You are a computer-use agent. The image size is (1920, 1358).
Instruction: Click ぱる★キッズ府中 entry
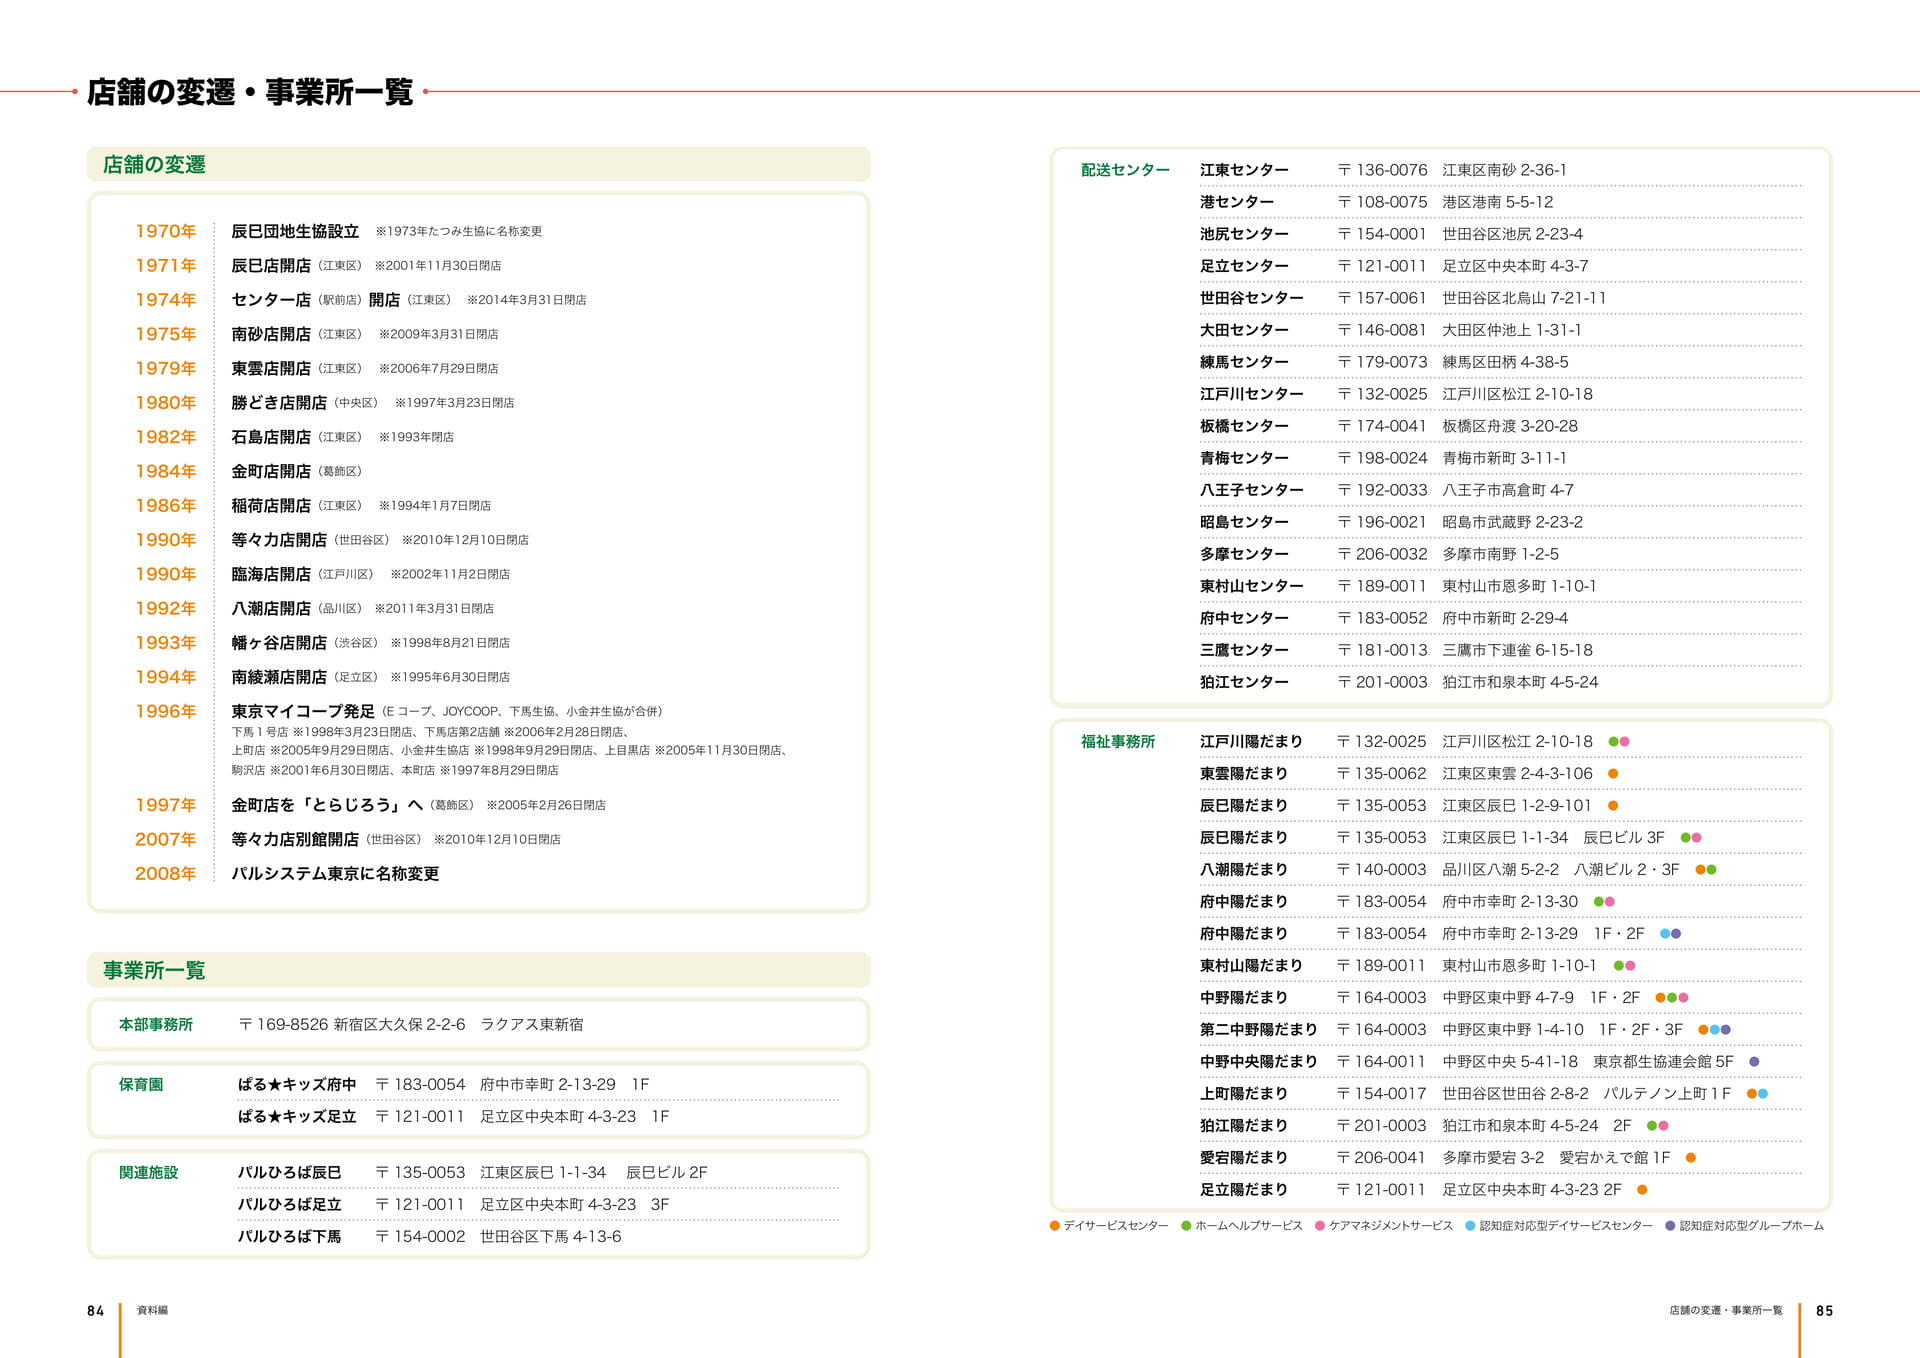click(x=297, y=1084)
